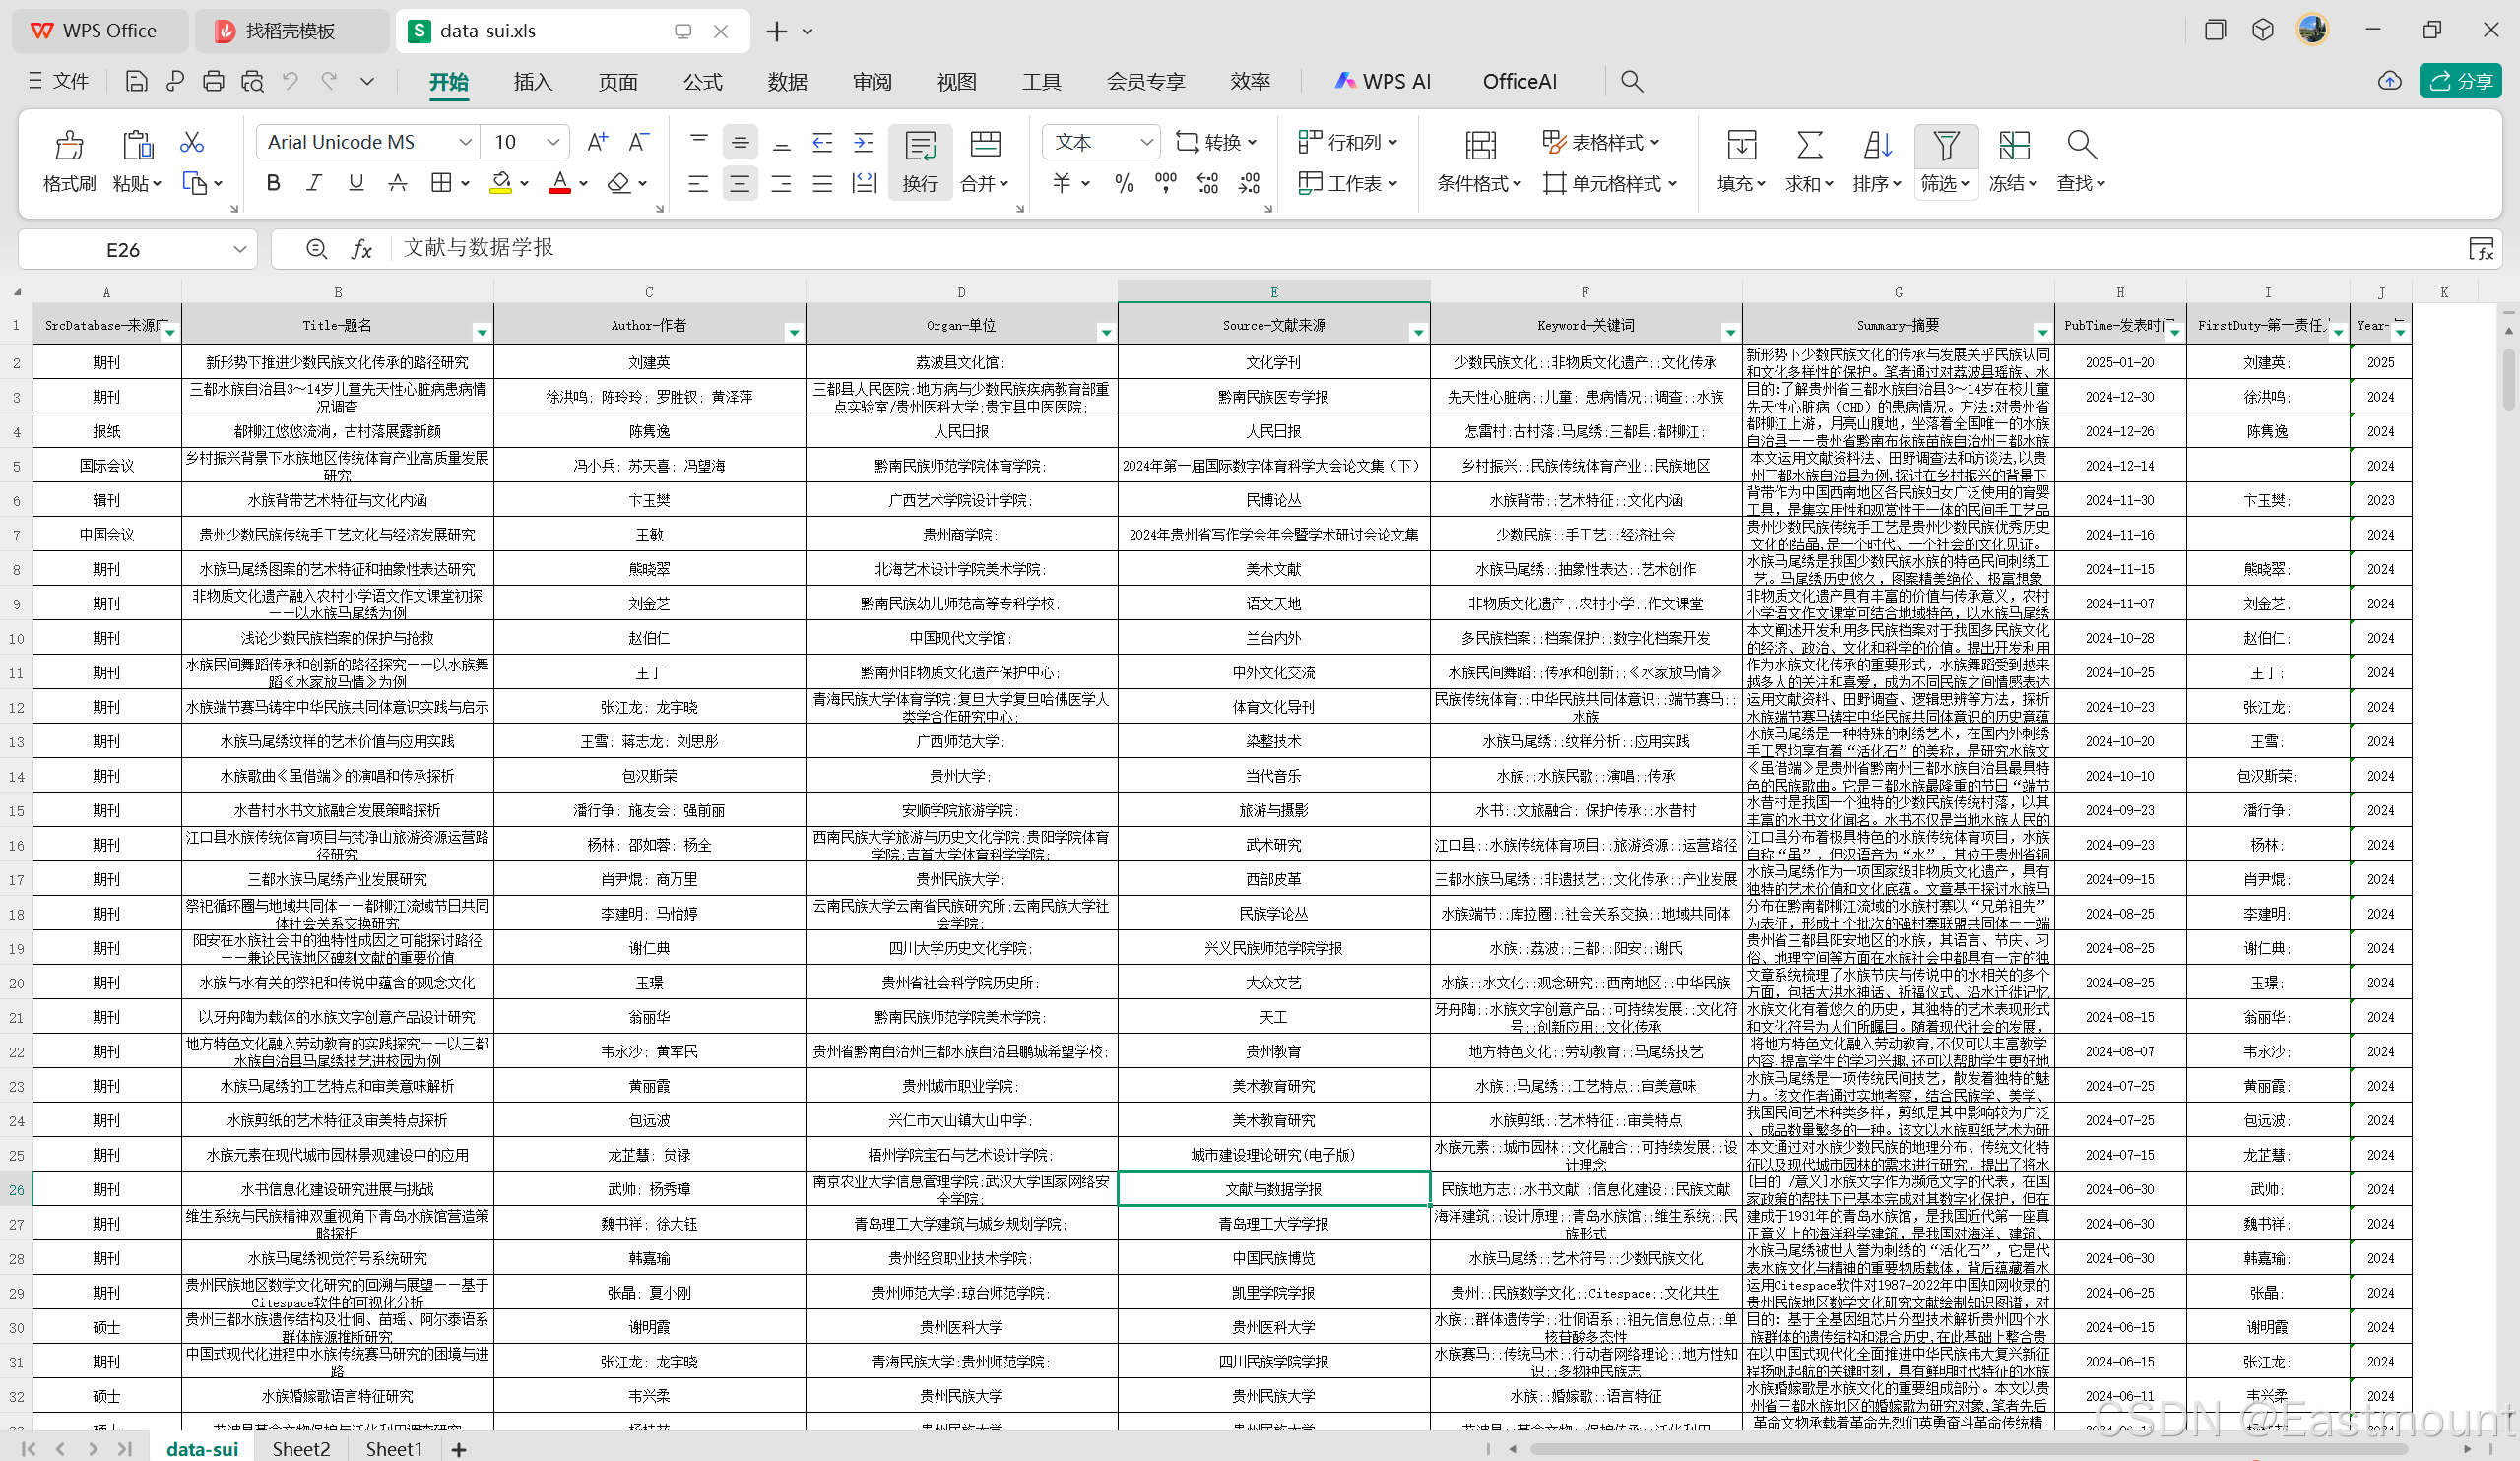2520x1461 pixels.
Task: Click the Name Box showing E26
Action: (x=124, y=250)
